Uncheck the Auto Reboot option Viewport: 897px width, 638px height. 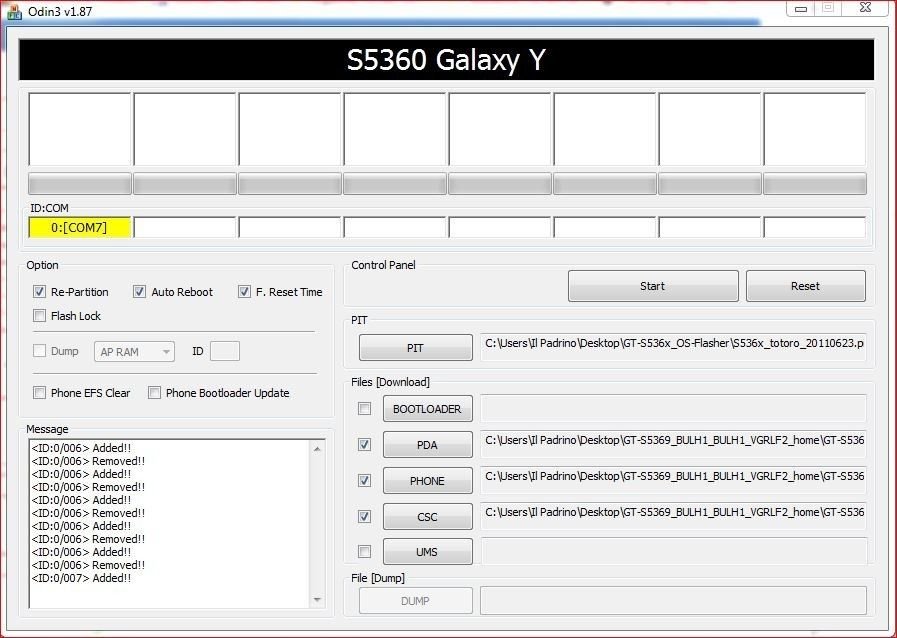click(140, 292)
